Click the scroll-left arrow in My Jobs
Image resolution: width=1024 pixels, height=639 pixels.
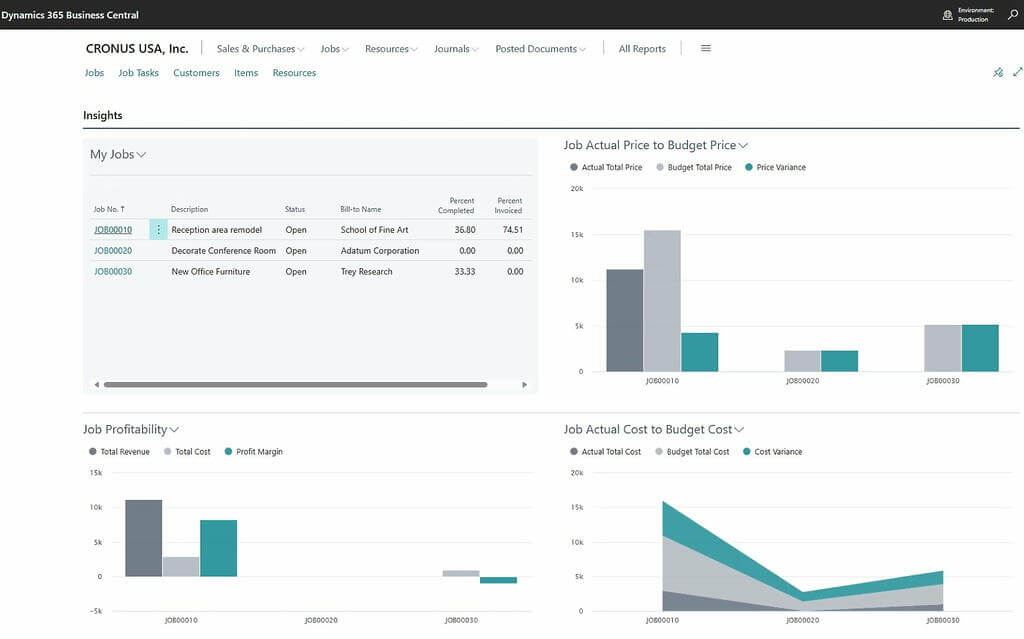pos(97,385)
